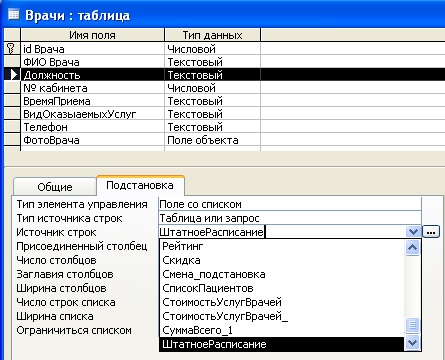Click the Поле объекта data type cell
The width and height of the screenshot is (445, 360).
coord(212,140)
